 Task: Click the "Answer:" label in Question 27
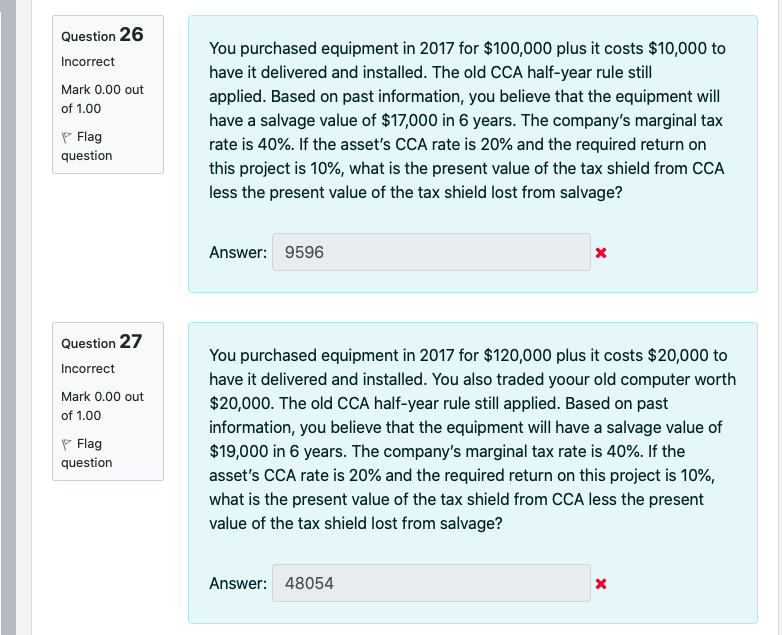click(x=237, y=583)
